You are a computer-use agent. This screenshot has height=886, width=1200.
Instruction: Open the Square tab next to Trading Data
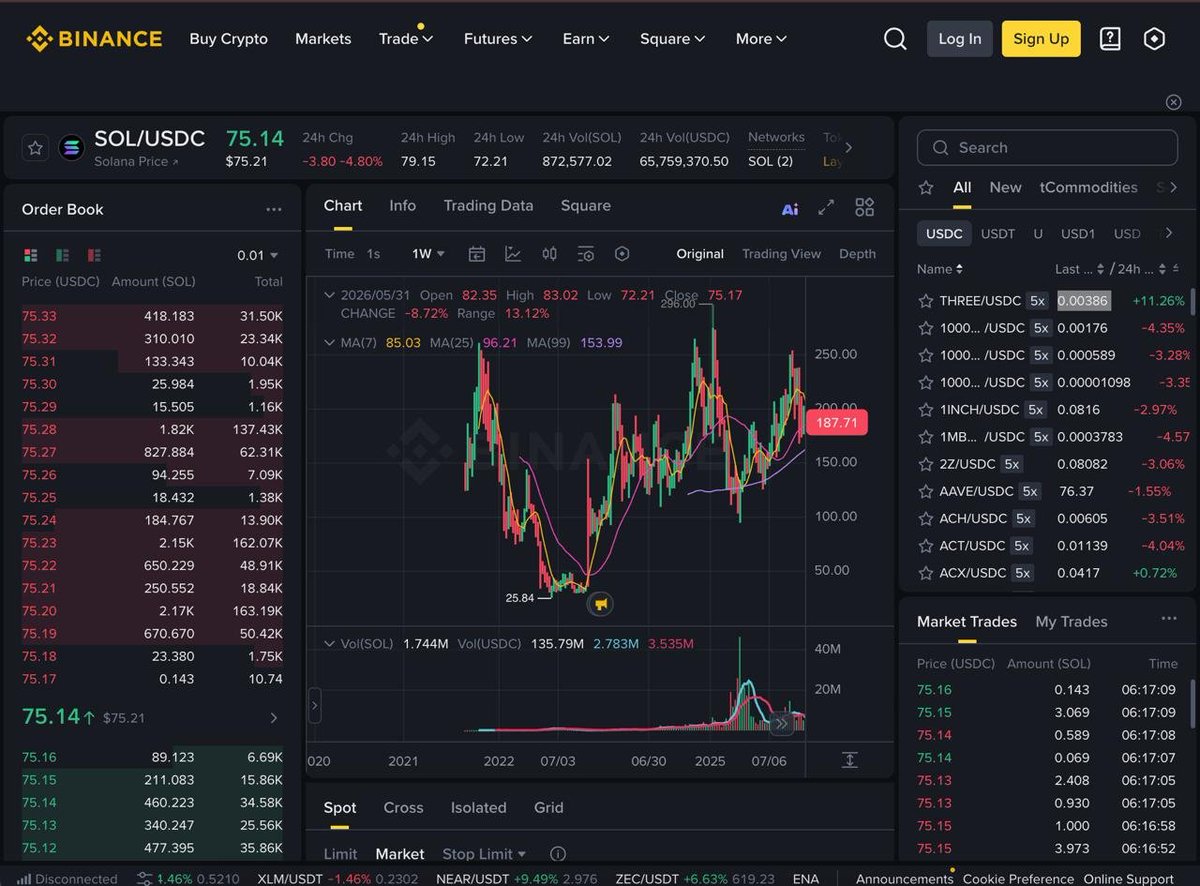point(586,205)
